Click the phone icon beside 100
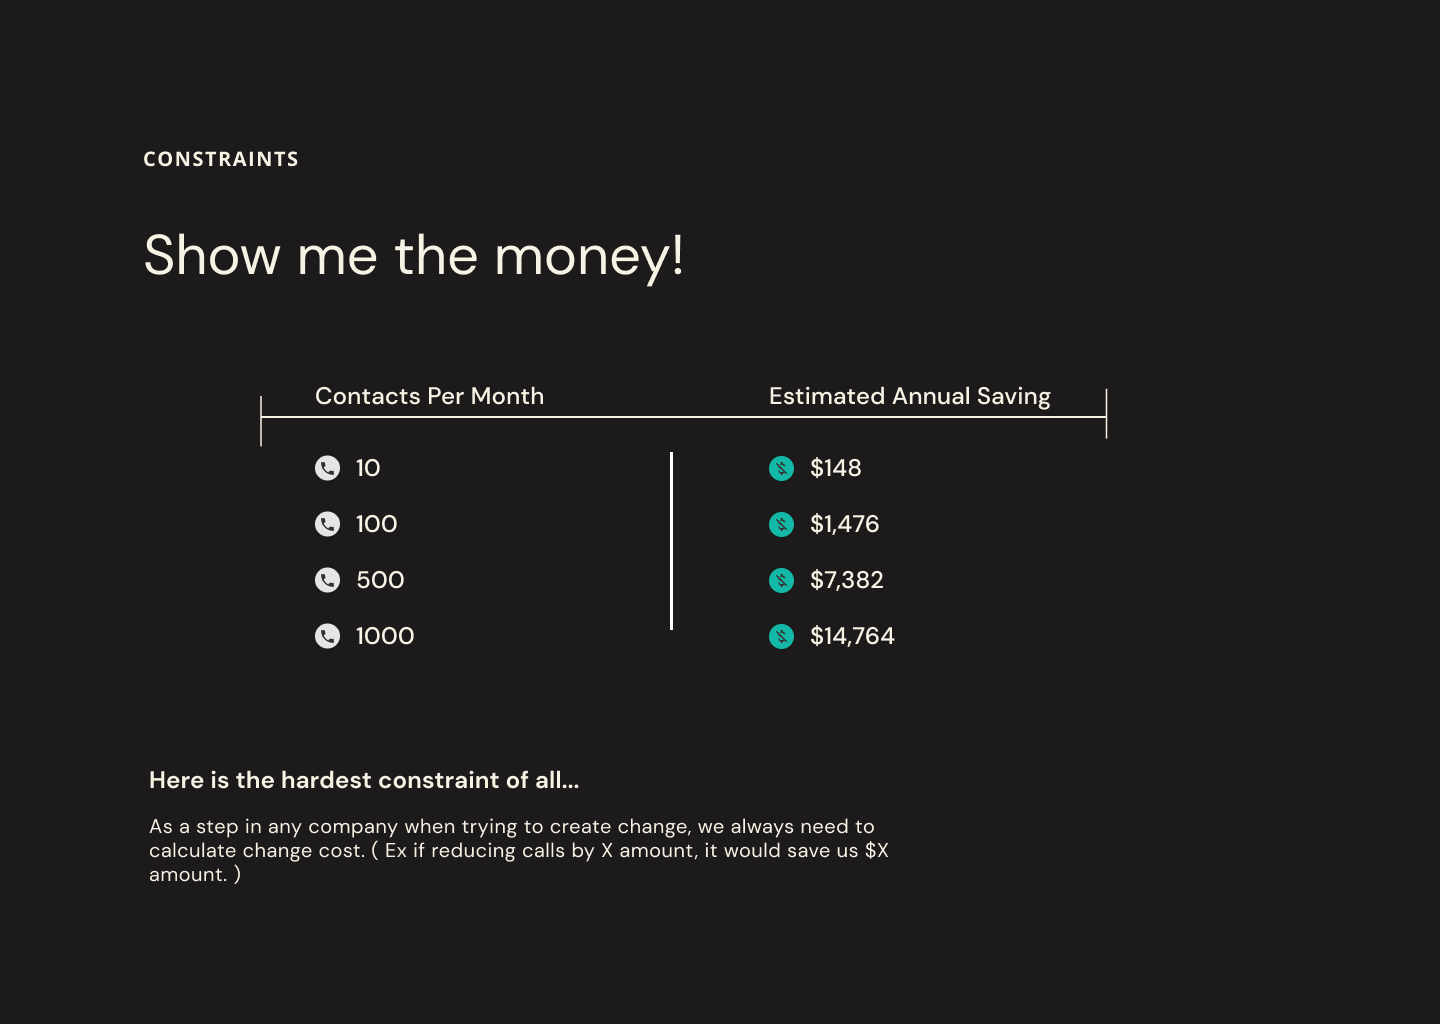 [x=327, y=524]
